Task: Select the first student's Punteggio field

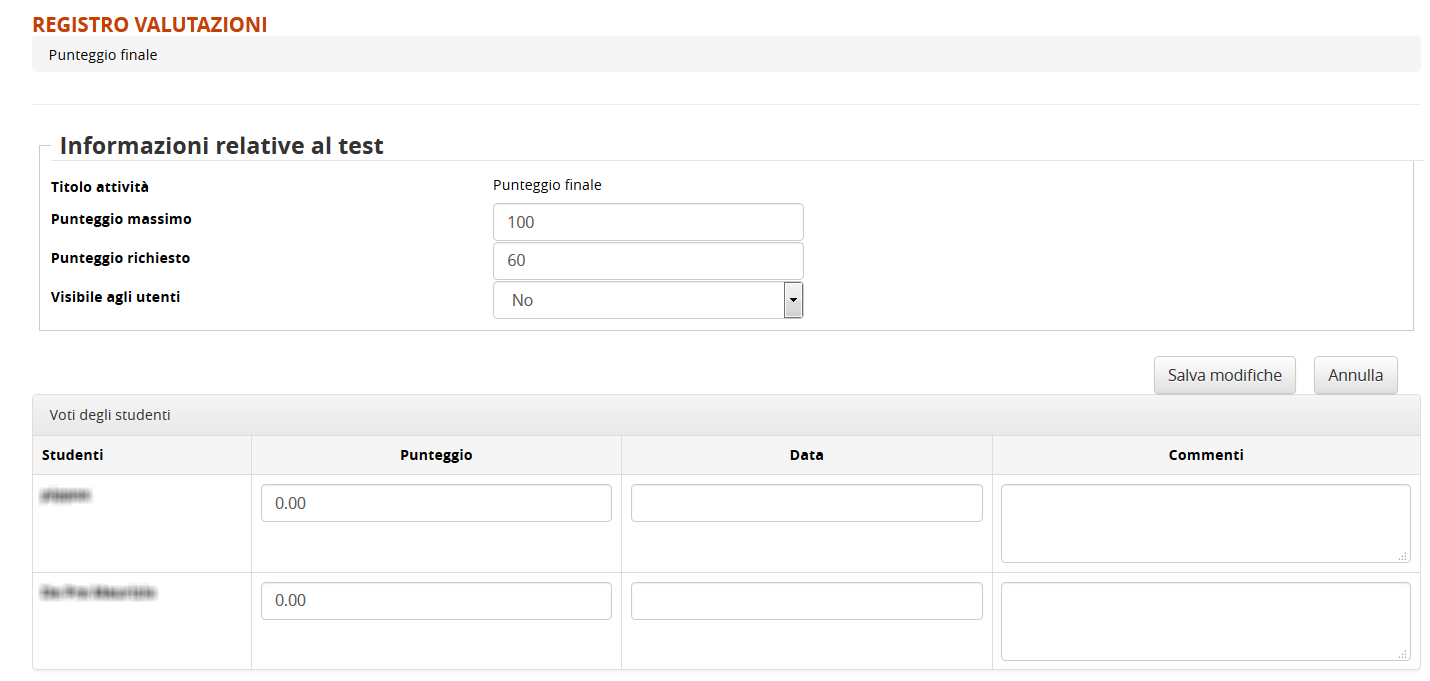Action: (x=436, y=503)
